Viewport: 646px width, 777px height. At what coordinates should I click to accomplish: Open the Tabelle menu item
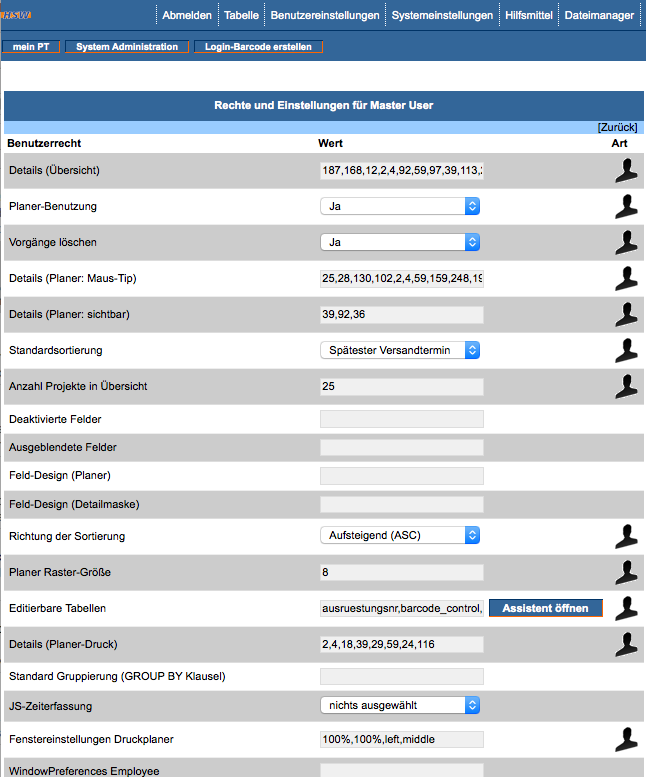coord(241,15)
